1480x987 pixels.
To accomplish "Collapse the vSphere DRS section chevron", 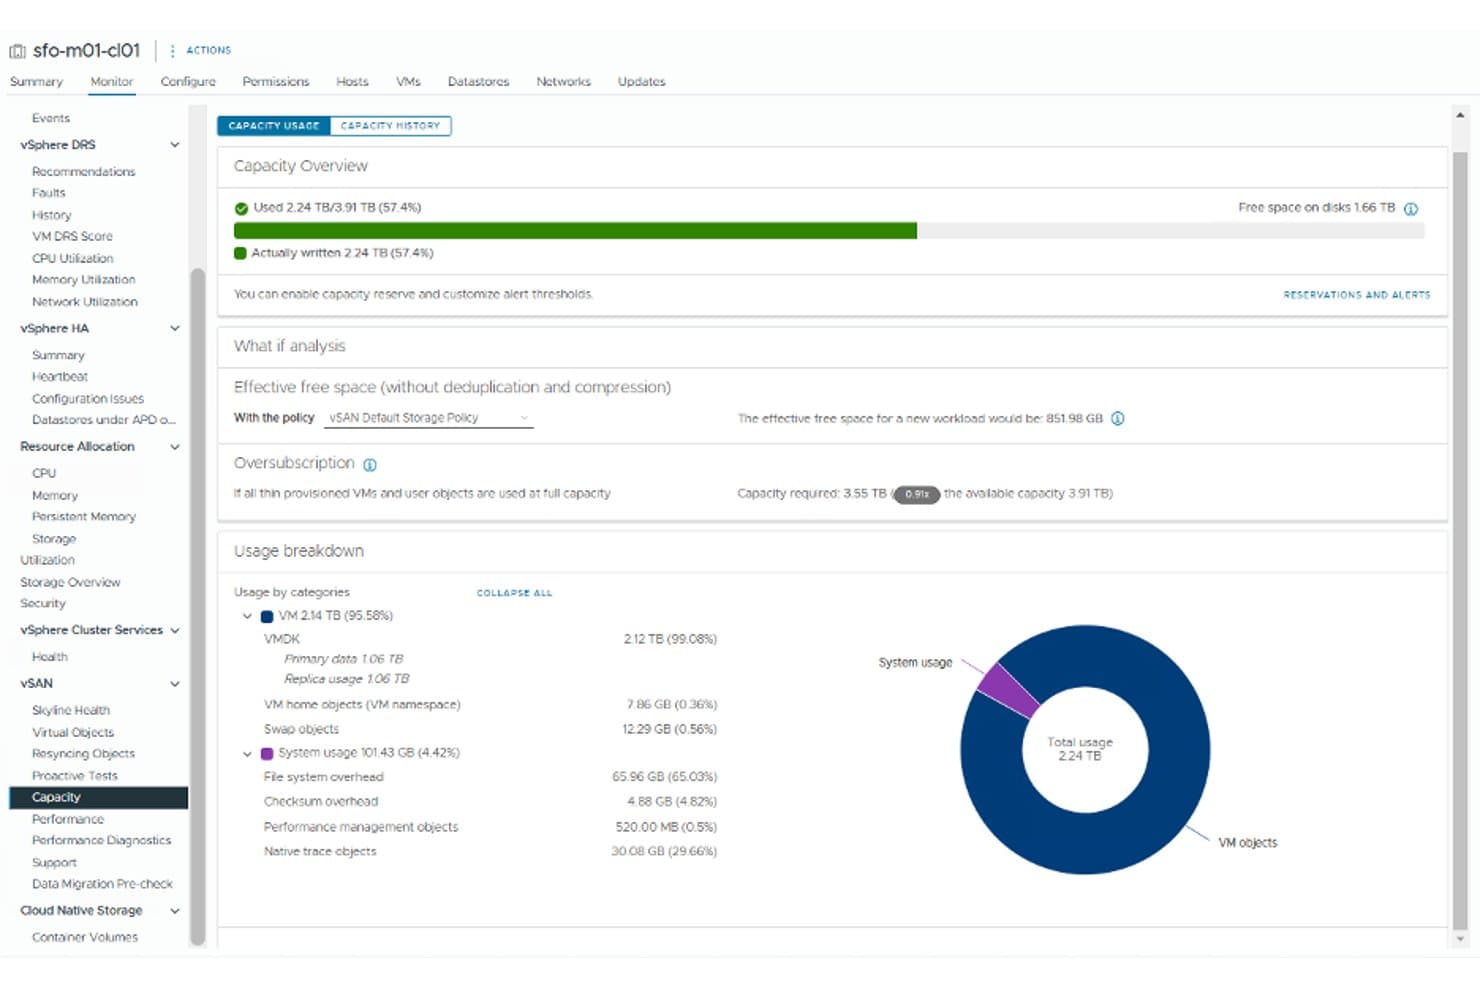I will pyautogui.click(x=175, y=145).
